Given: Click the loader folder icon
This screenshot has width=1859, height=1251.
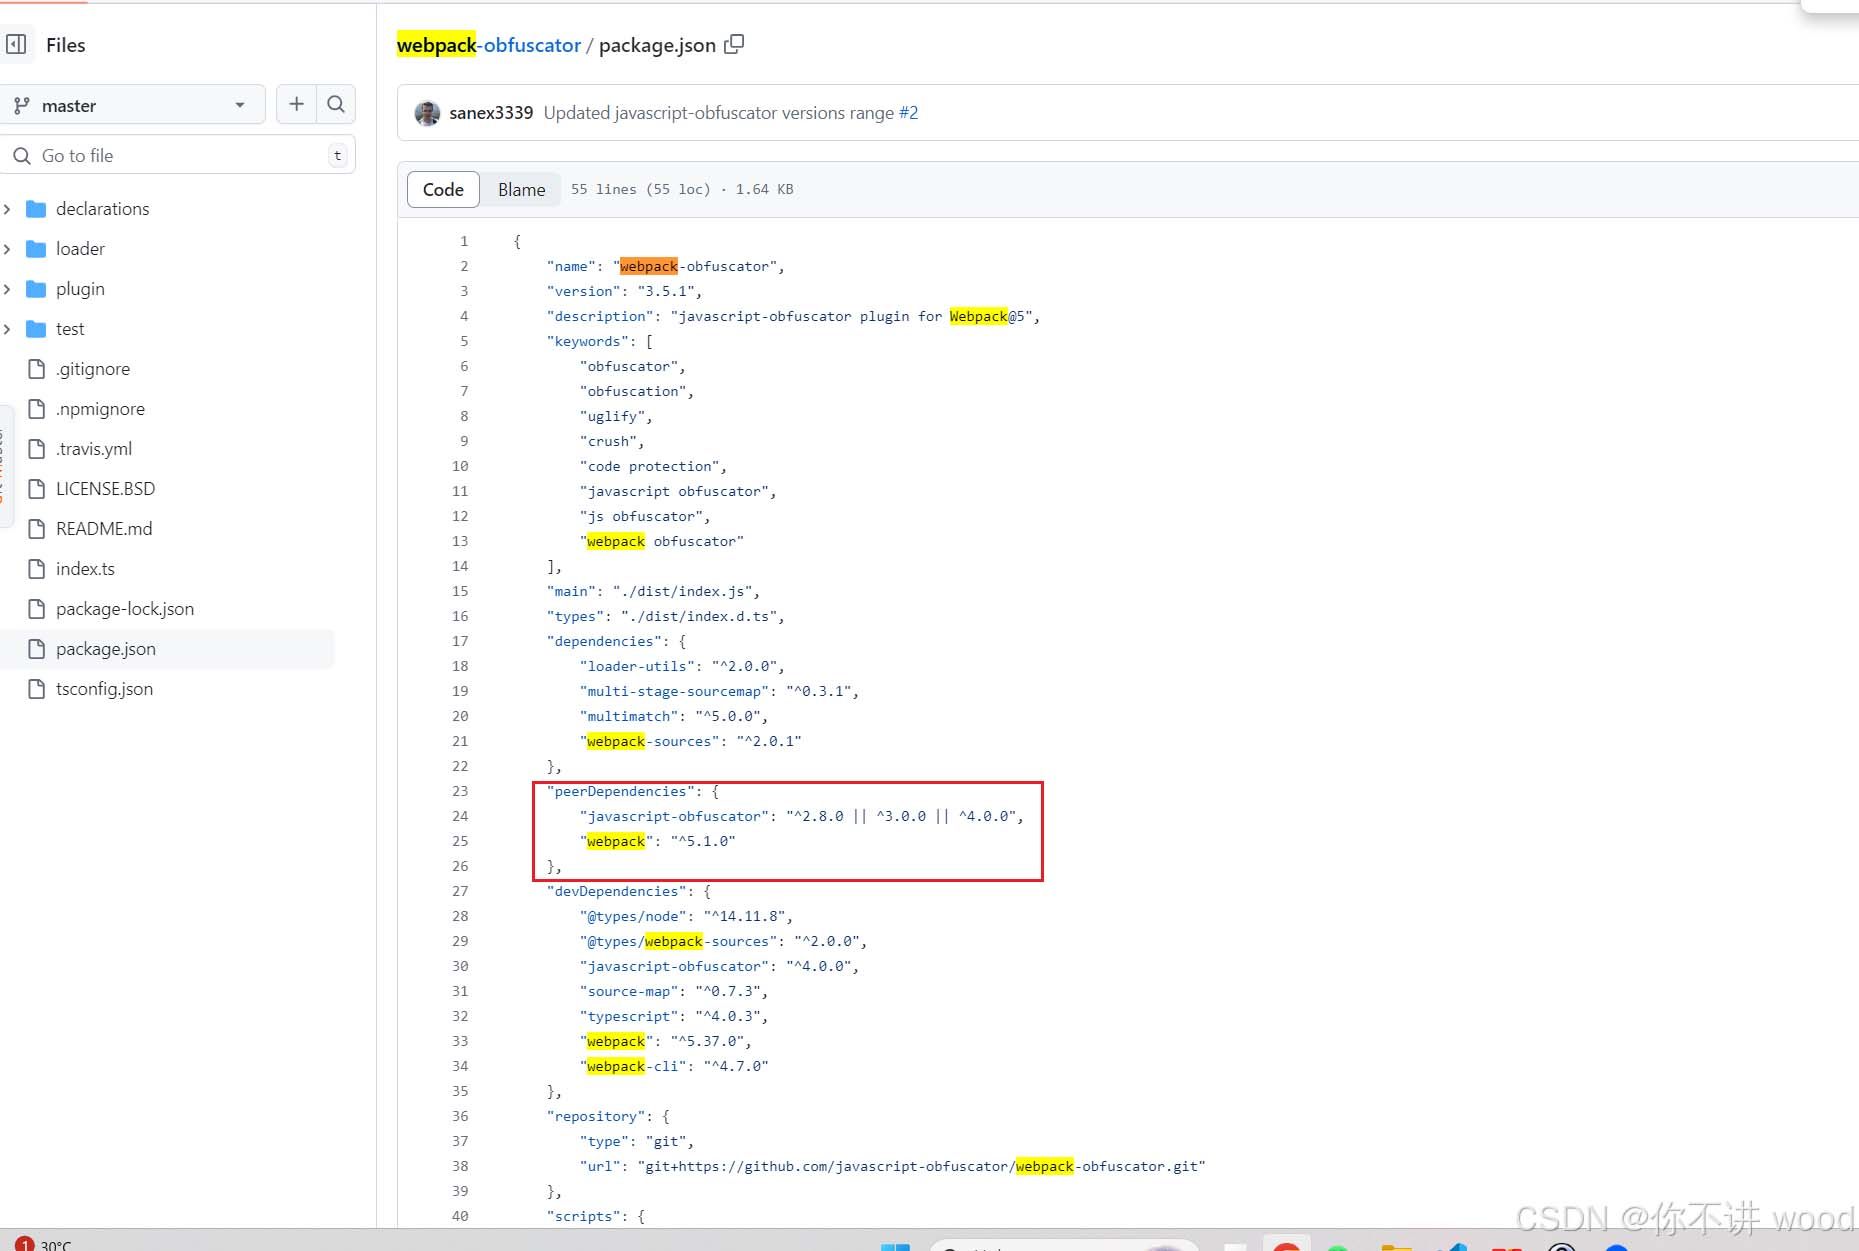Looking at the screenshot, I should click(36, 249).
